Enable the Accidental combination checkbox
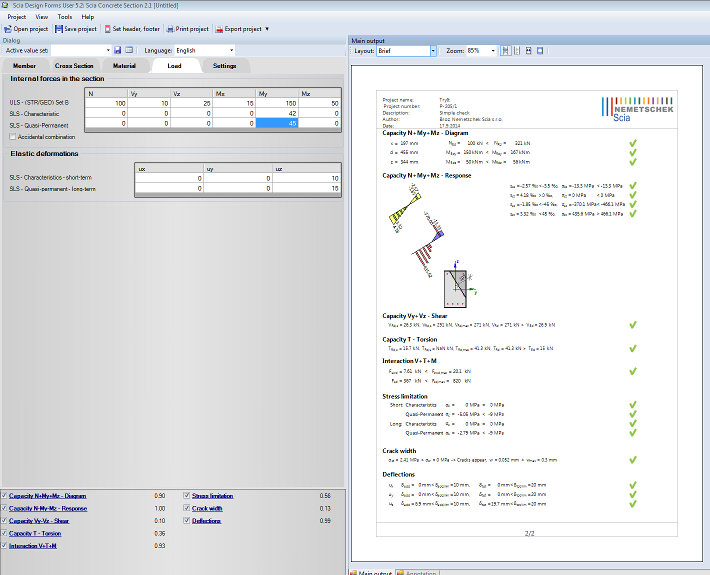710x575 pixels. pyautogui.click(x=12, y=136)
